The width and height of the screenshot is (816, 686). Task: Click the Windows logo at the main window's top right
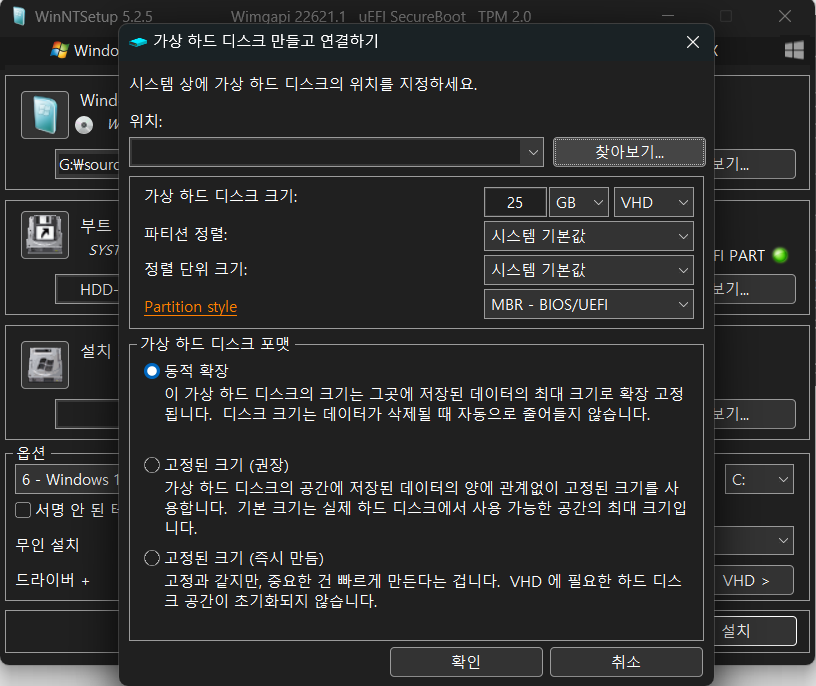click(x=794, y=50)
